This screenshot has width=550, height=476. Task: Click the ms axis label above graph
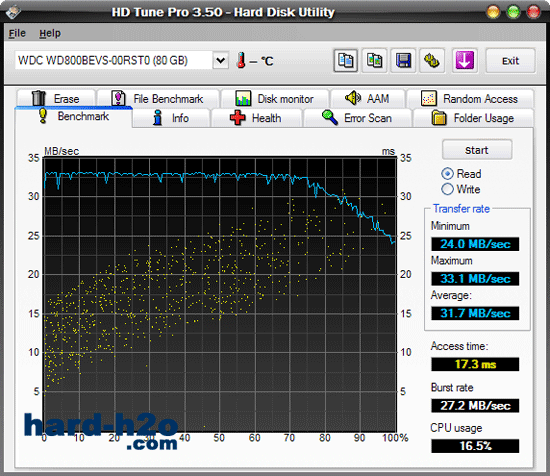click(388, 151)
